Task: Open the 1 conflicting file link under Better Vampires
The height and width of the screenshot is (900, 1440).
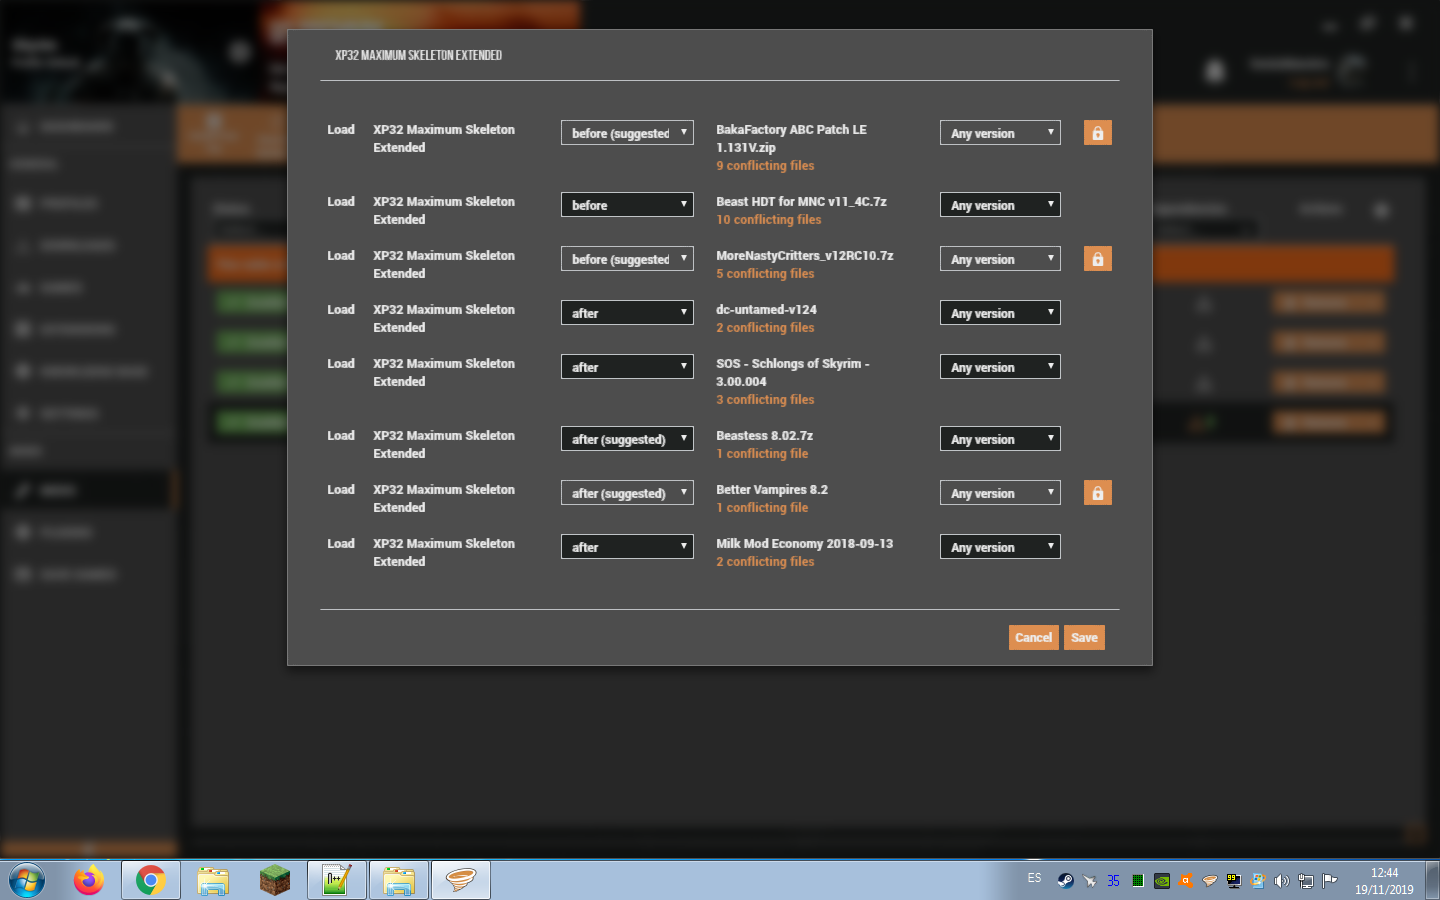Action: (x=762, y=508)
